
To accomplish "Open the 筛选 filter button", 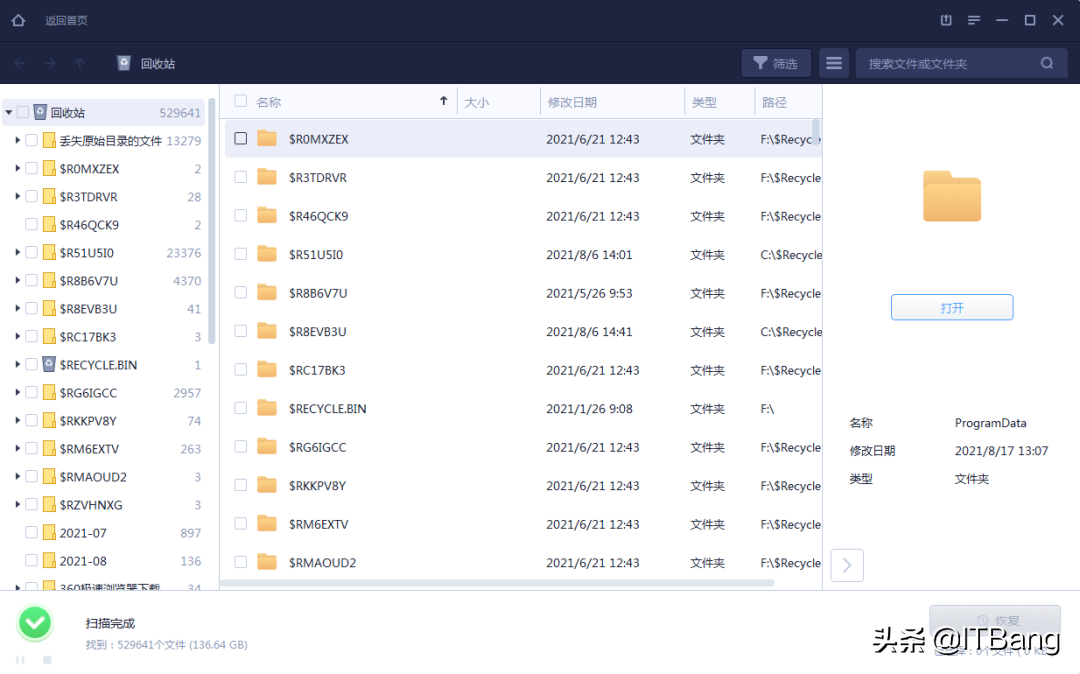I will [x=775, y=63].
